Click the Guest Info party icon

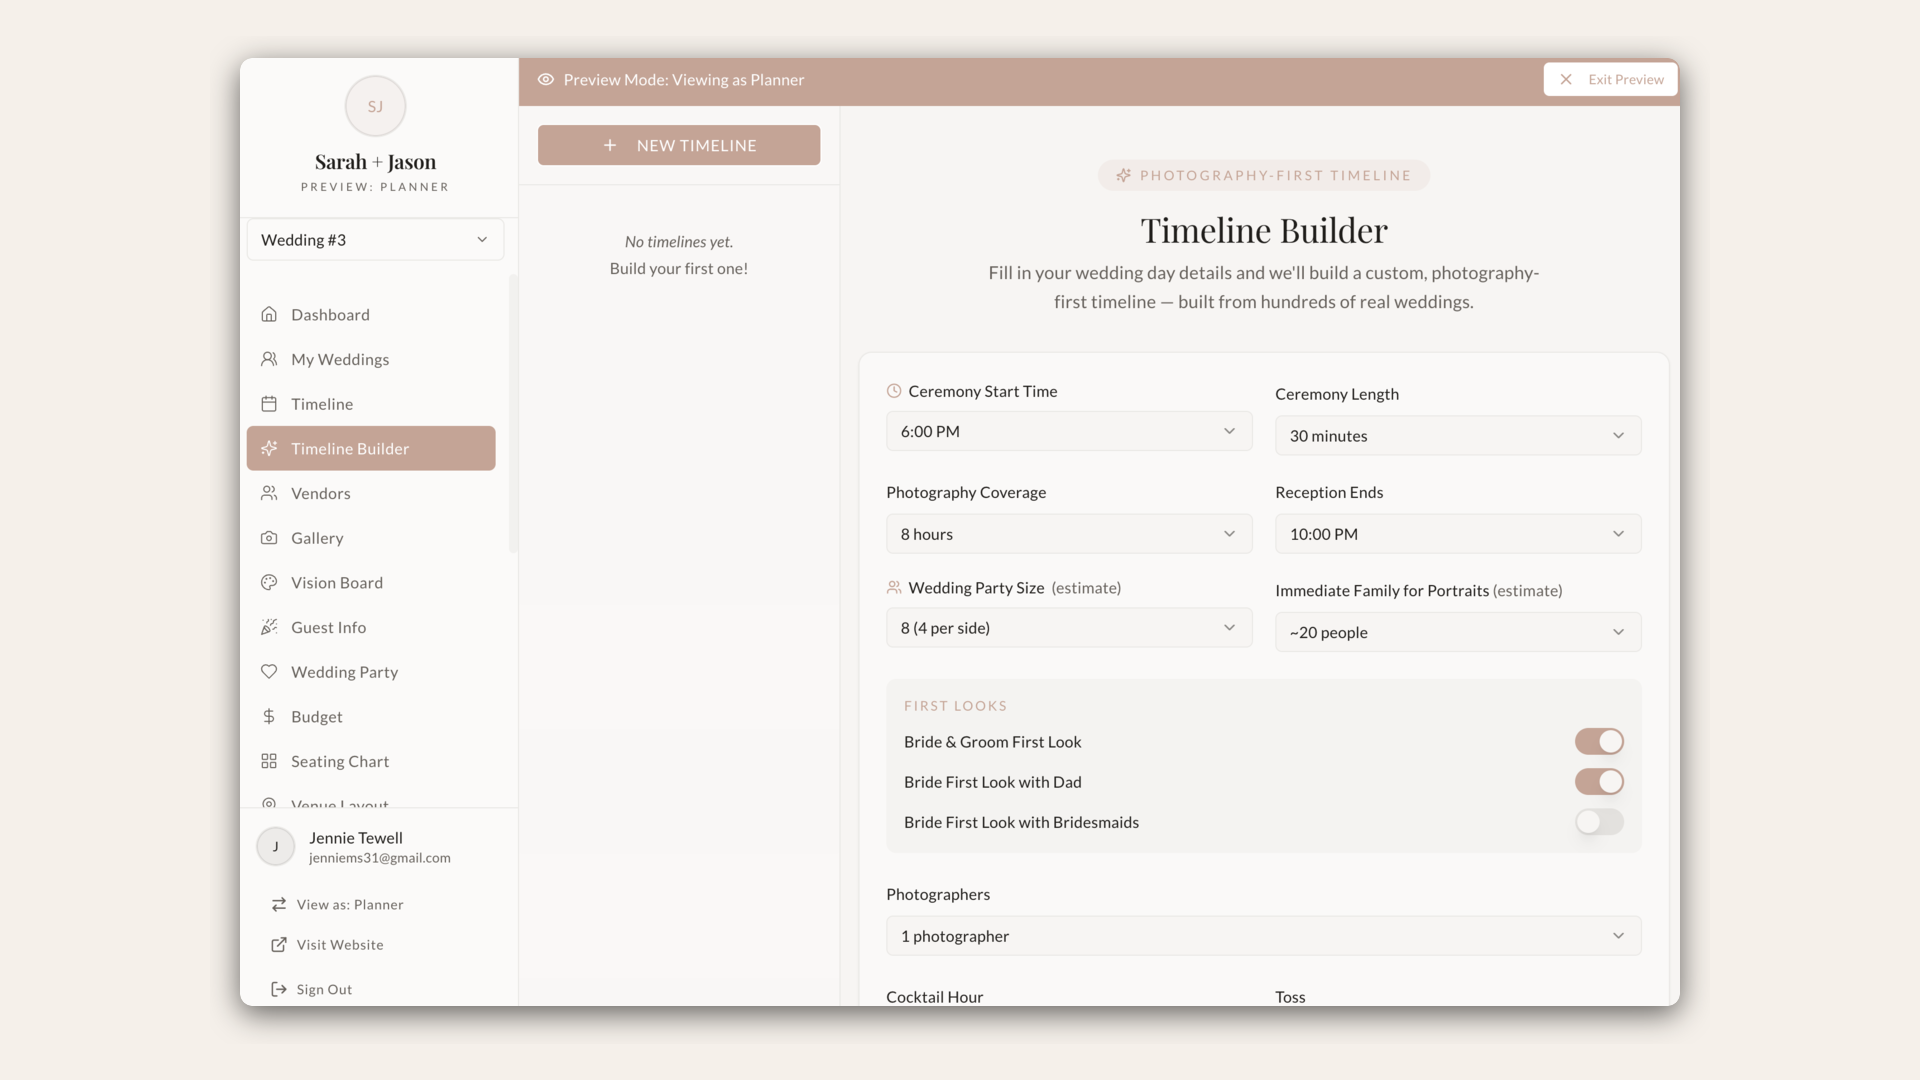[269, 627]
